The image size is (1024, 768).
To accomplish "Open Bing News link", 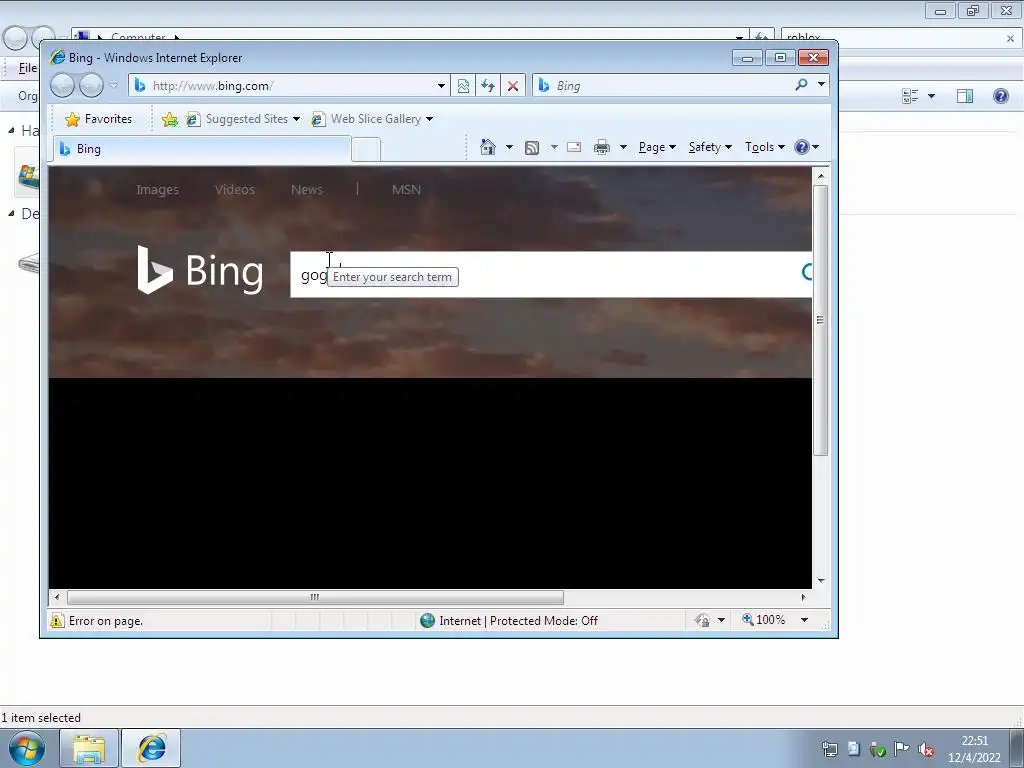I will (307, 189).
